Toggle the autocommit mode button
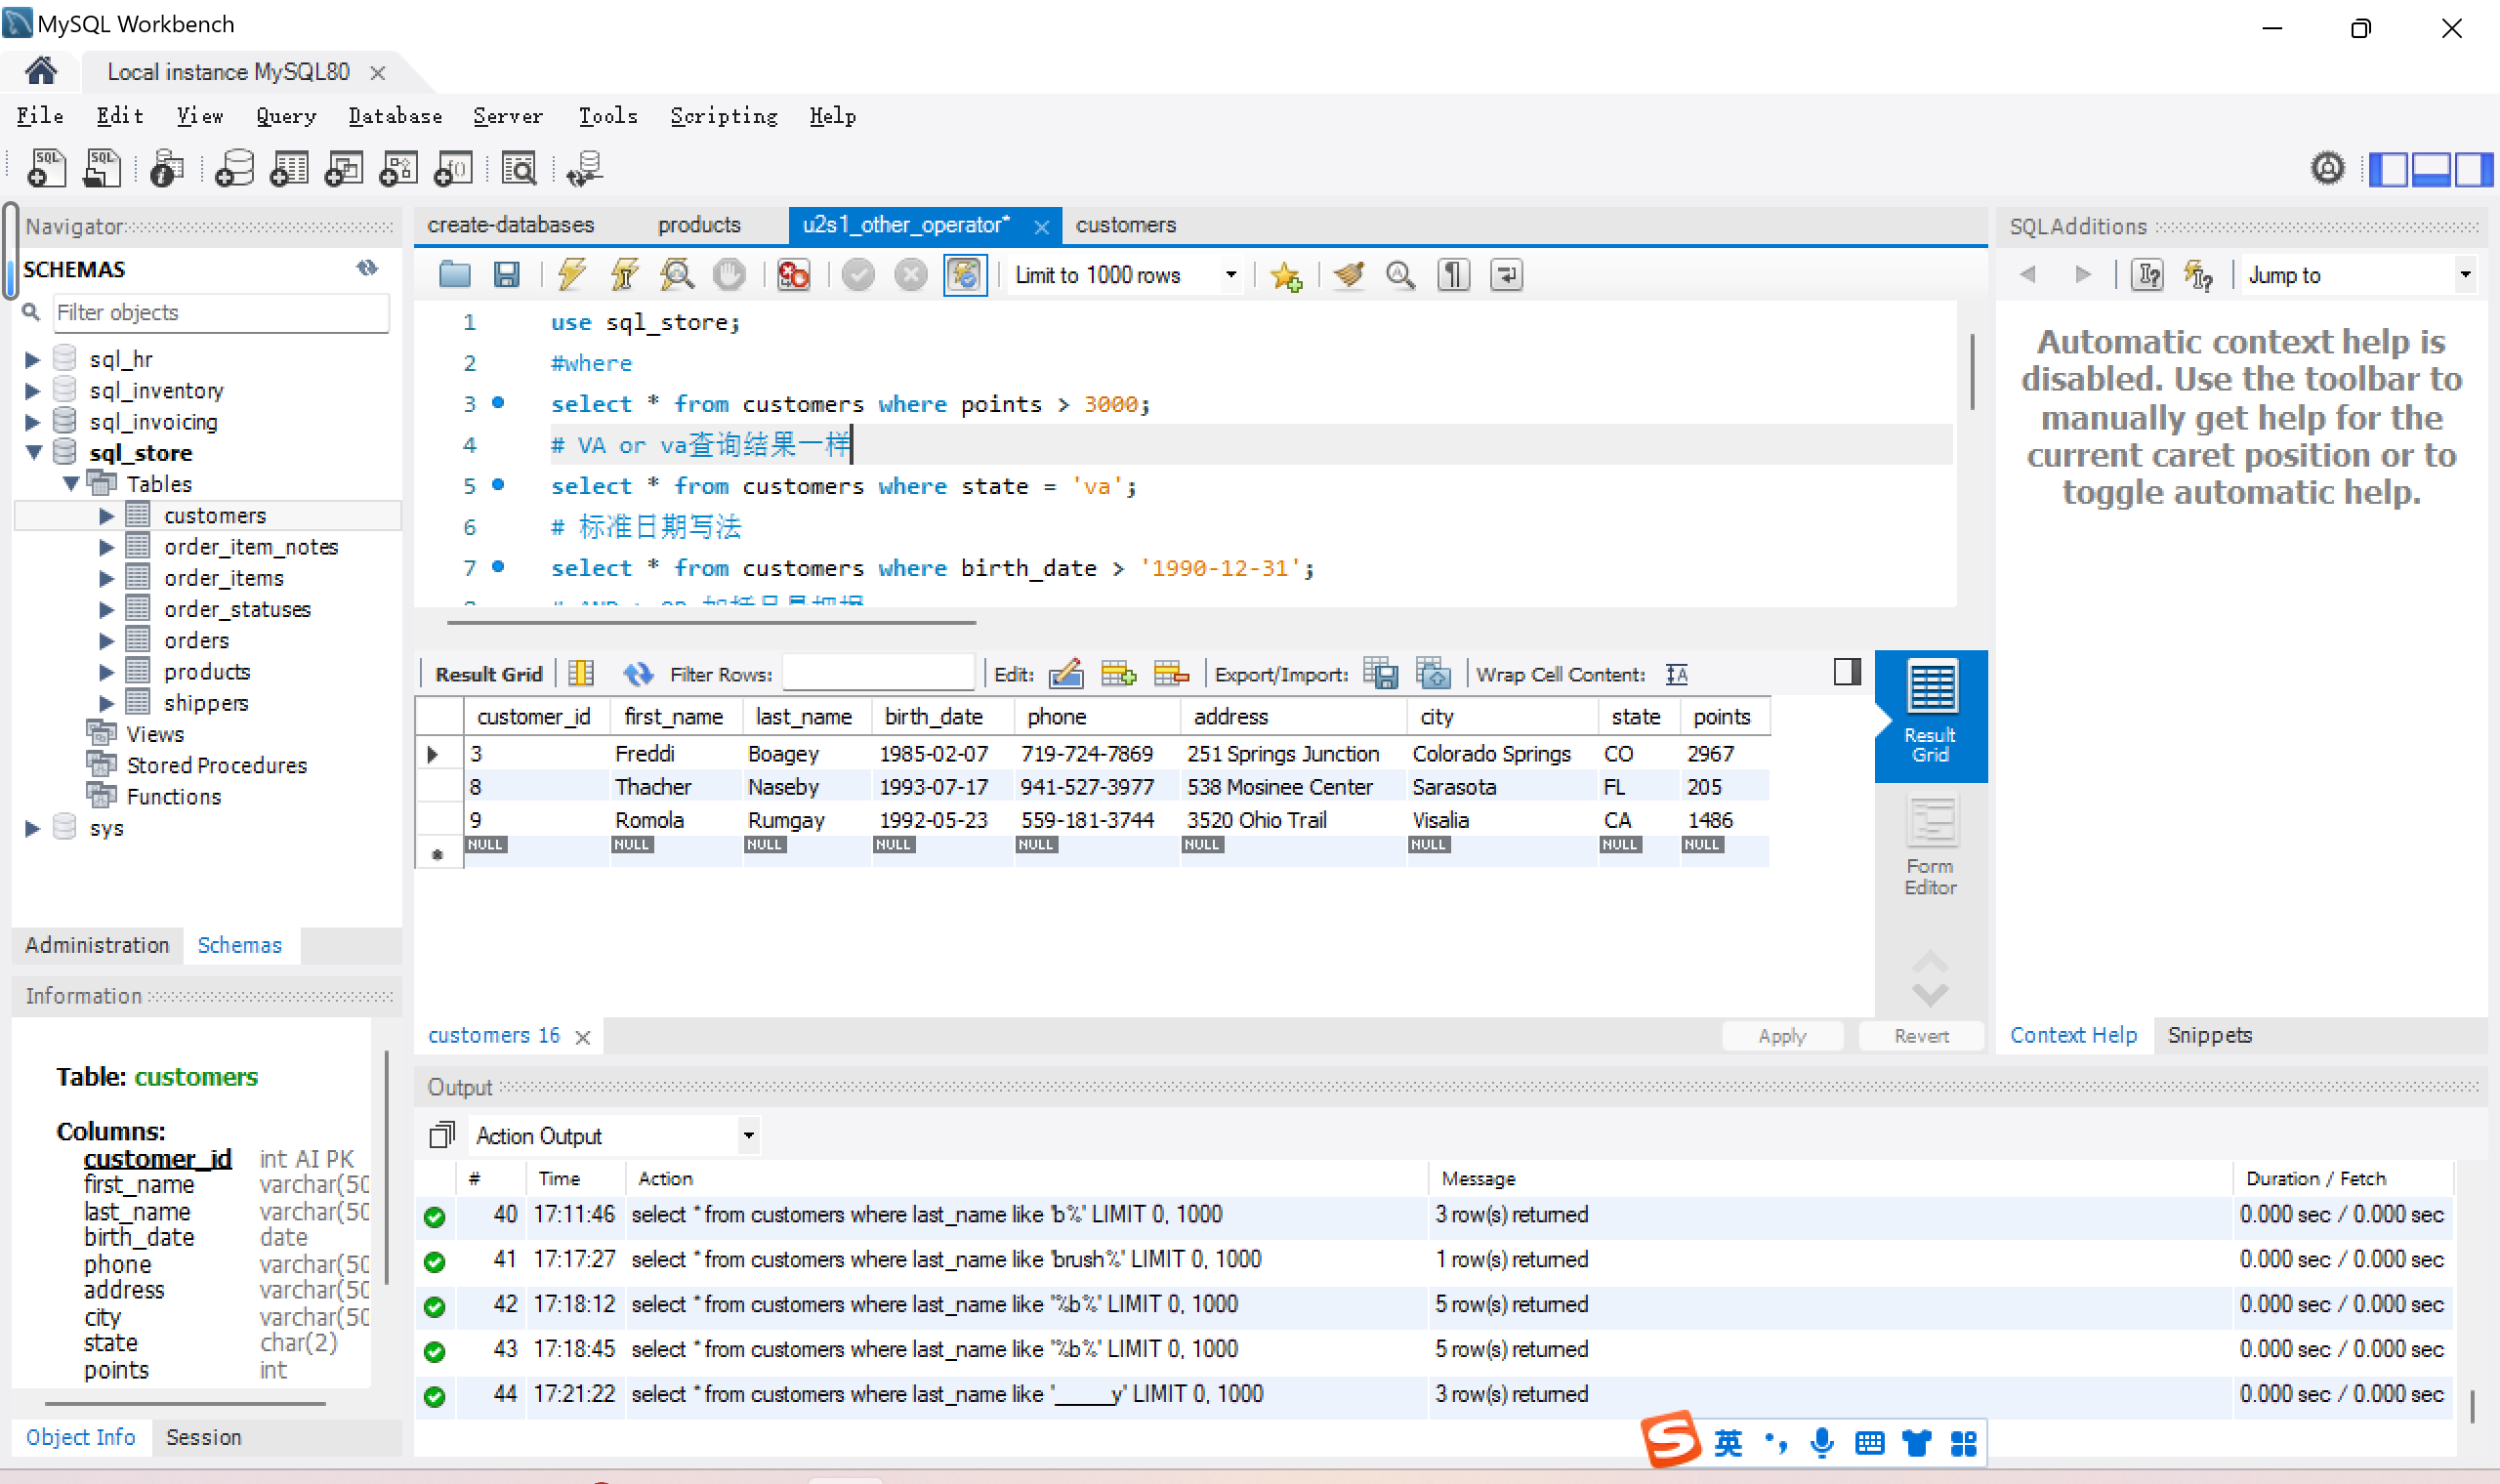 [964, 275]
